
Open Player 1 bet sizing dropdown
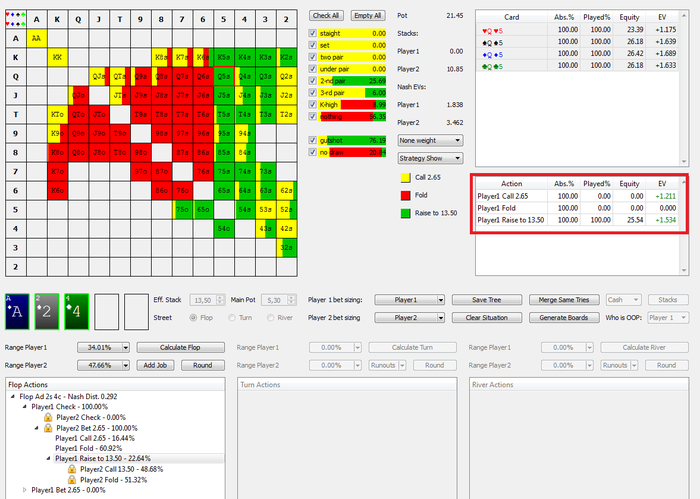click(x=409, y=299)
